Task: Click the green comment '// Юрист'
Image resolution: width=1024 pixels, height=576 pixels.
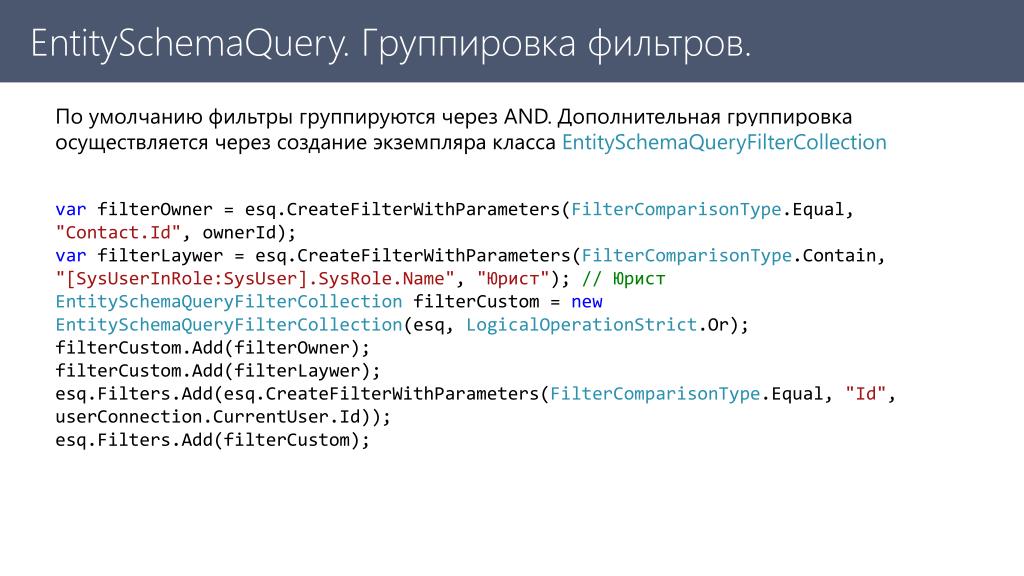Action: (624, 279)
